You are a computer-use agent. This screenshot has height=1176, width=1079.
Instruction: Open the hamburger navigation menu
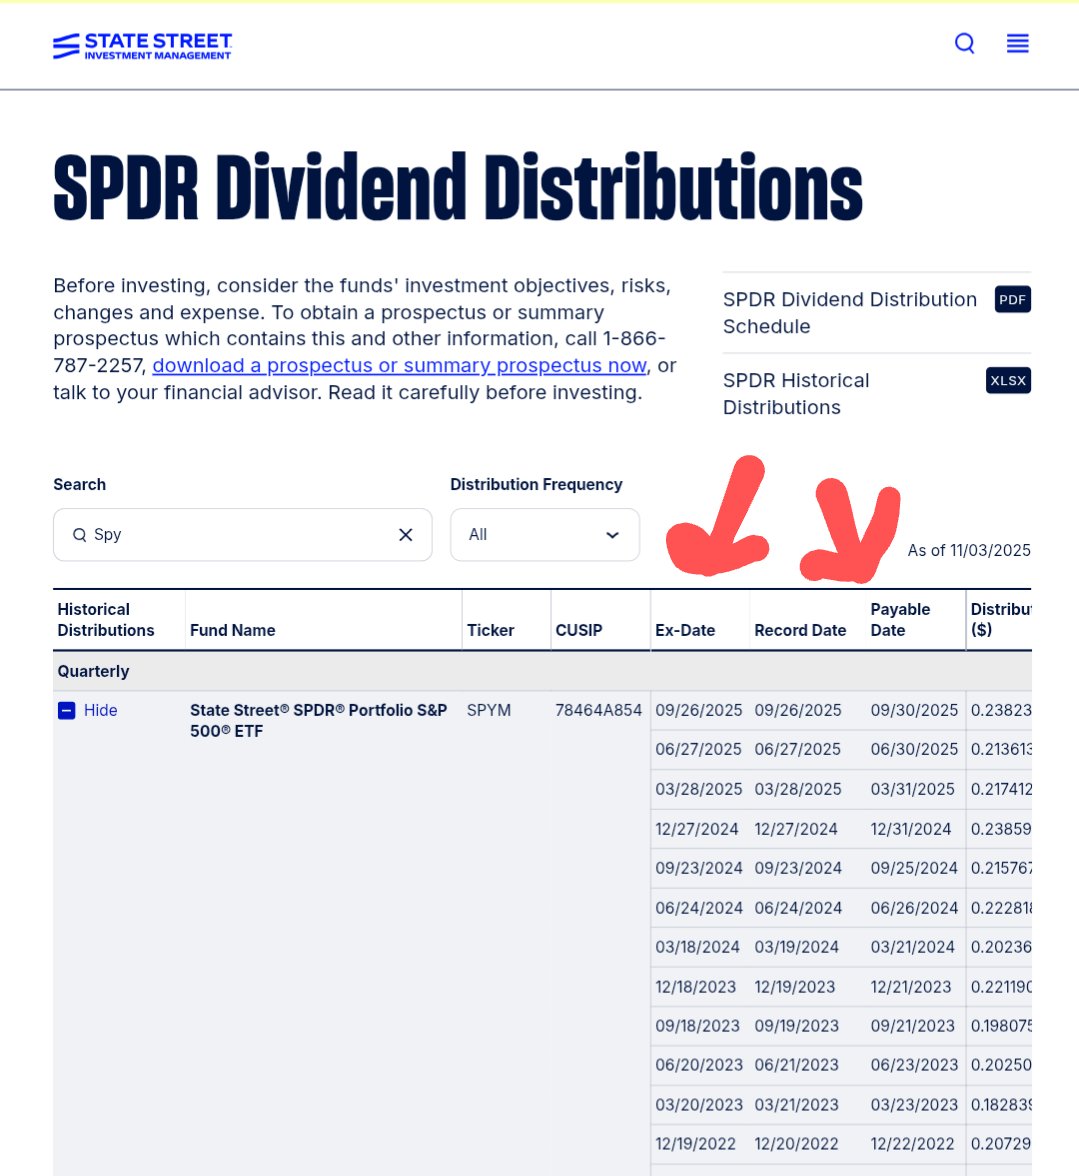[x=1018, y=44]
